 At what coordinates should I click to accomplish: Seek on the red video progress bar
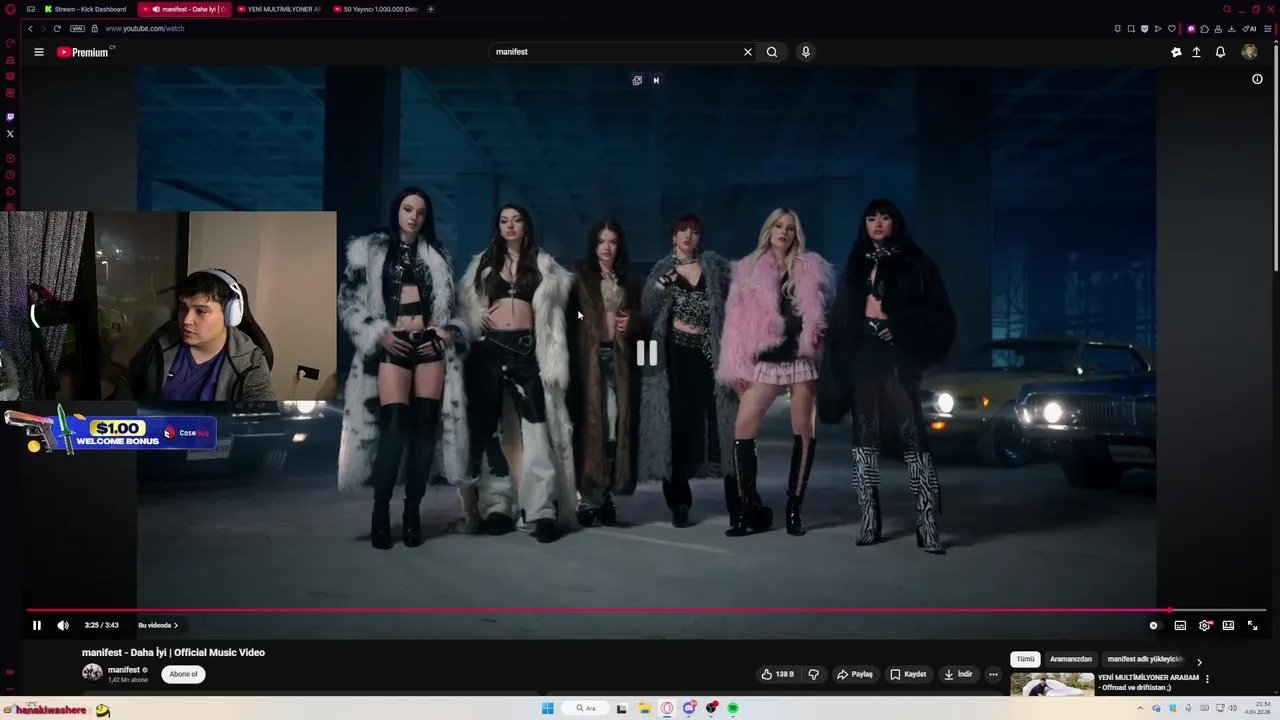(646, 609)
